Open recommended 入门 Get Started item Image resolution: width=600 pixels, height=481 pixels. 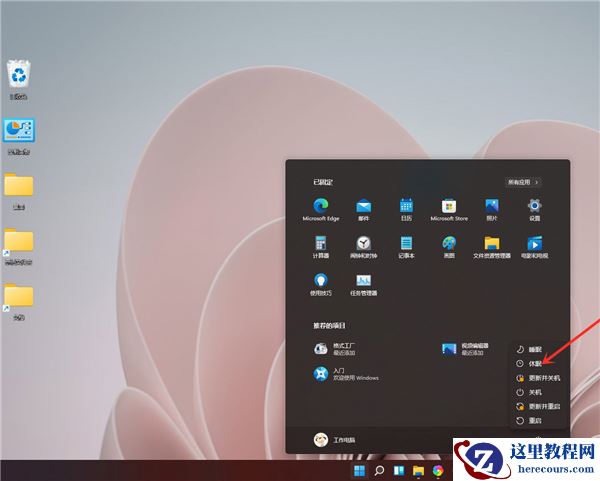coord(346,374)
